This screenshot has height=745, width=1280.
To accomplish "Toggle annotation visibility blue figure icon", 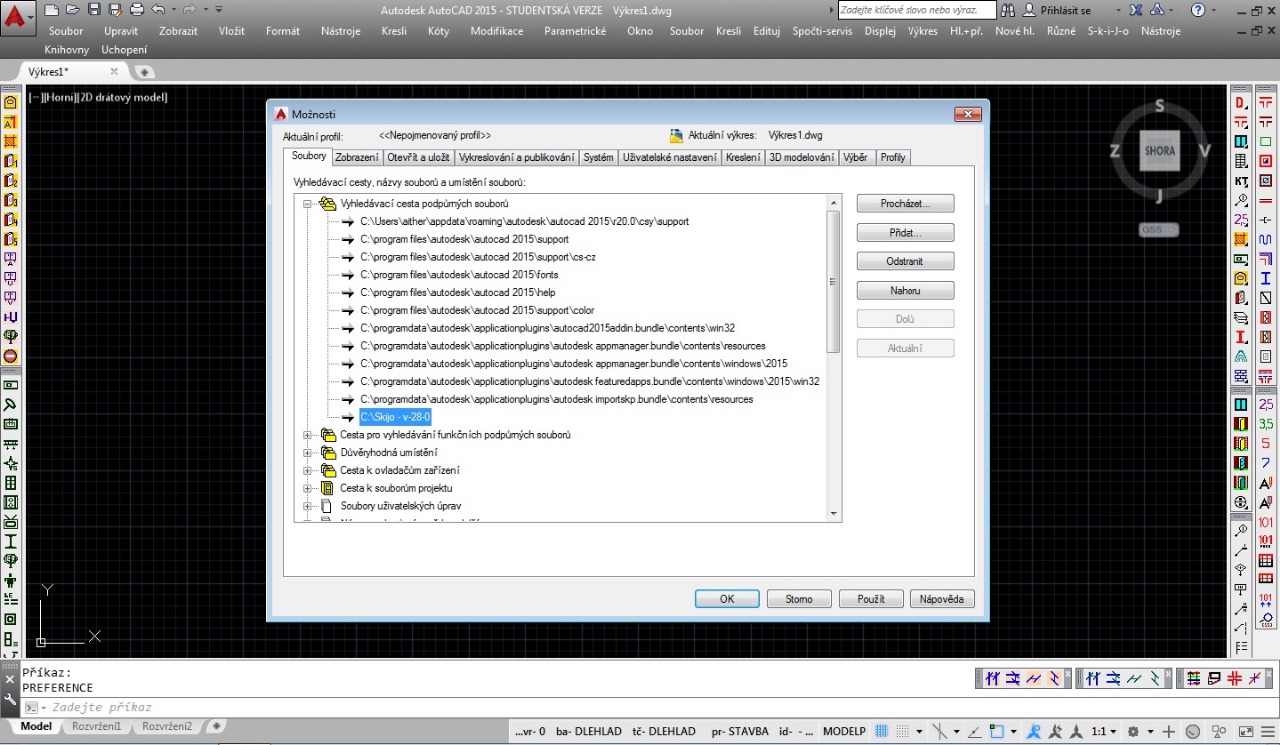I will tap(1034, 731).
